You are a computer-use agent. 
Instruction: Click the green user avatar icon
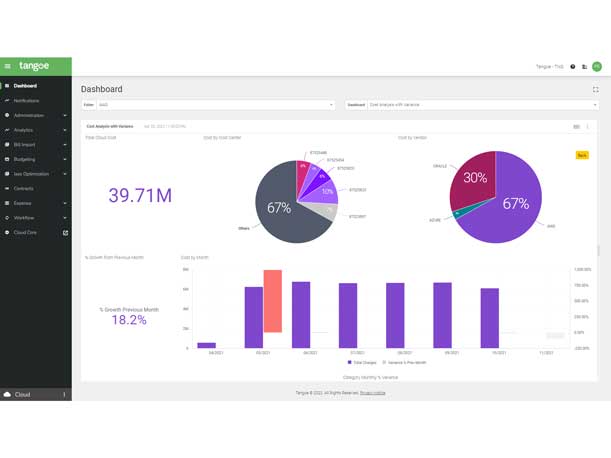(596, 67)
